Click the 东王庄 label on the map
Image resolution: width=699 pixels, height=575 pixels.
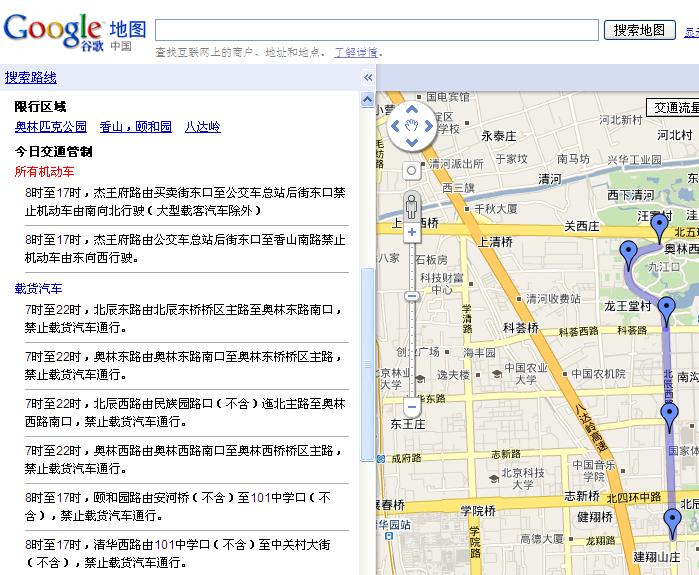tap(408, 424)
